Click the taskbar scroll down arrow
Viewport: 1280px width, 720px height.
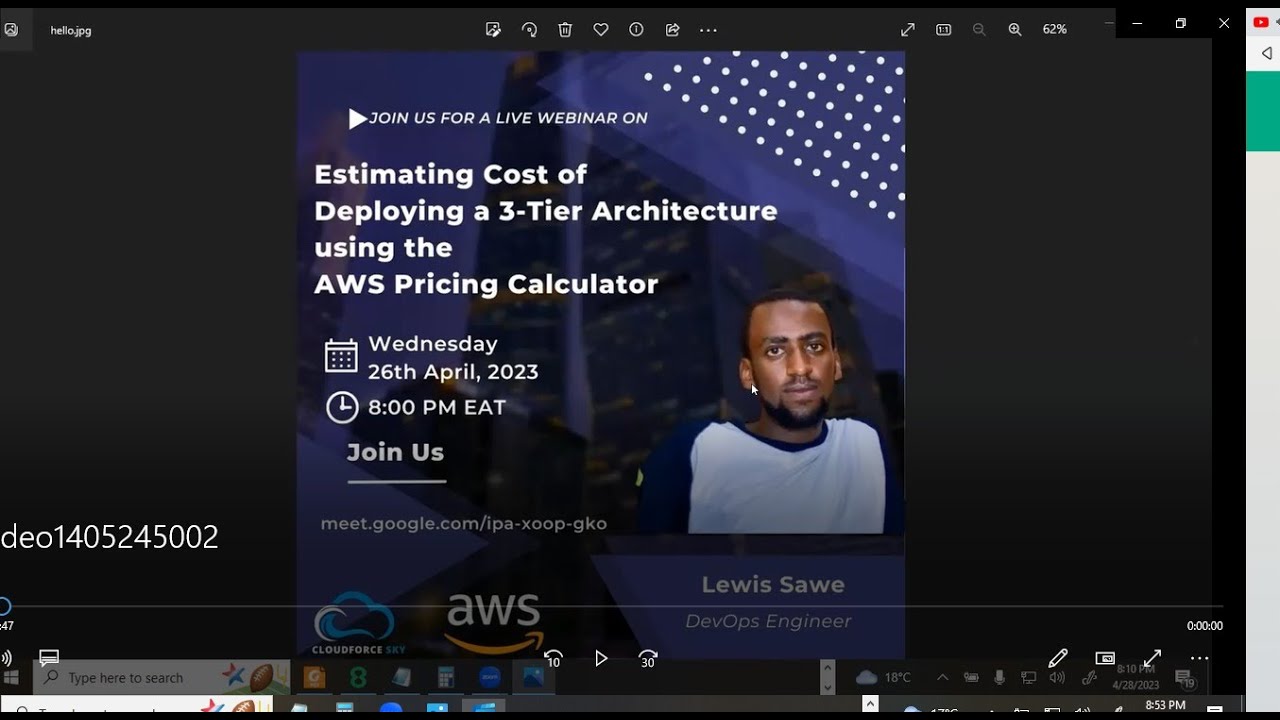click(827, 687)
